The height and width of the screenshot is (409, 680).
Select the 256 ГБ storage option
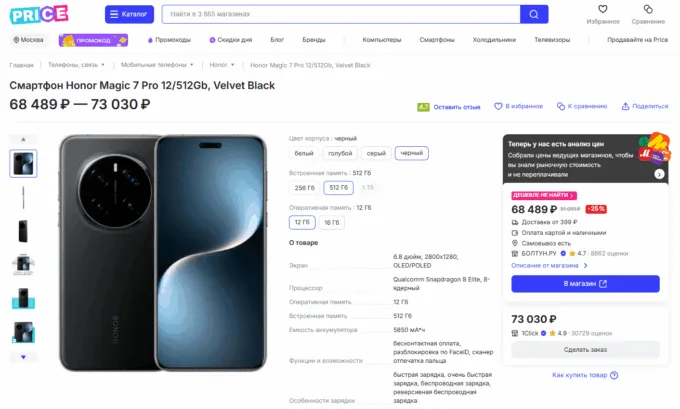[304, 187]
